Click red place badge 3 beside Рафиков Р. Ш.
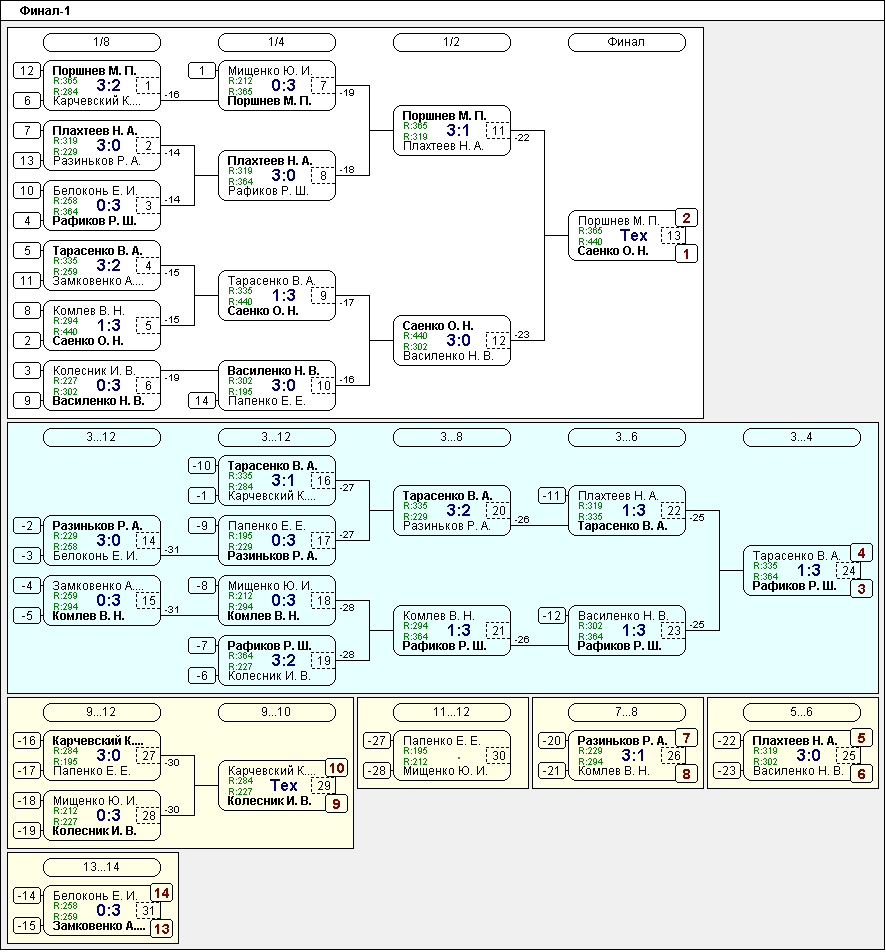 861,588
